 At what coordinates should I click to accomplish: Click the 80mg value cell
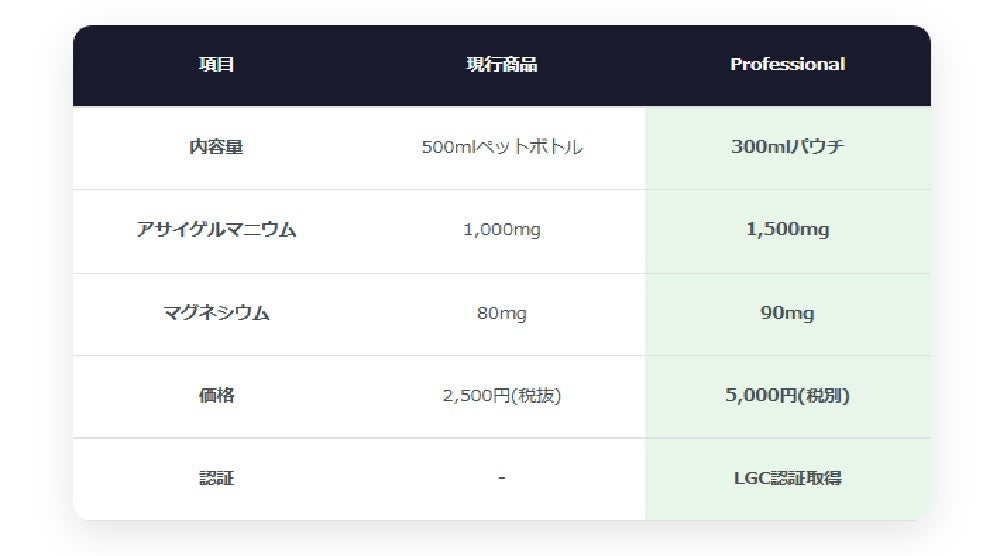(501, 313)
